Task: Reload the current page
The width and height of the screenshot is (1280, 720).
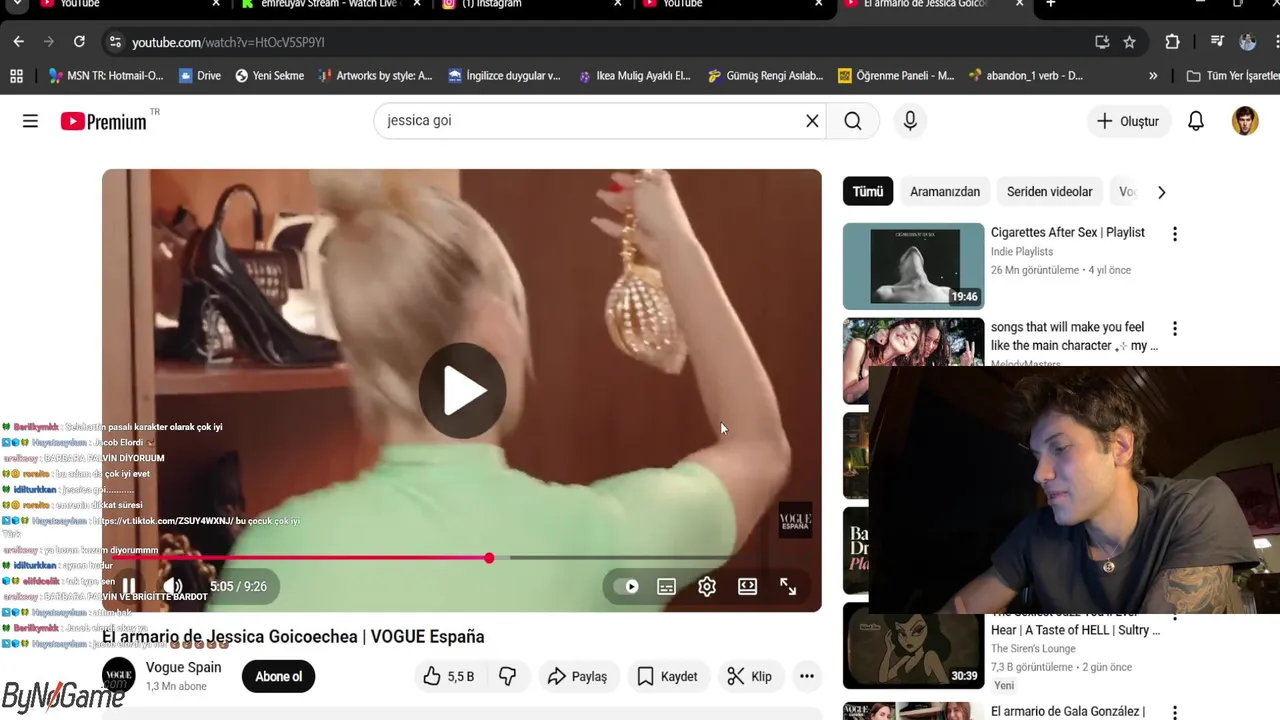Action: pyautogui.click(x=79, y=42)
